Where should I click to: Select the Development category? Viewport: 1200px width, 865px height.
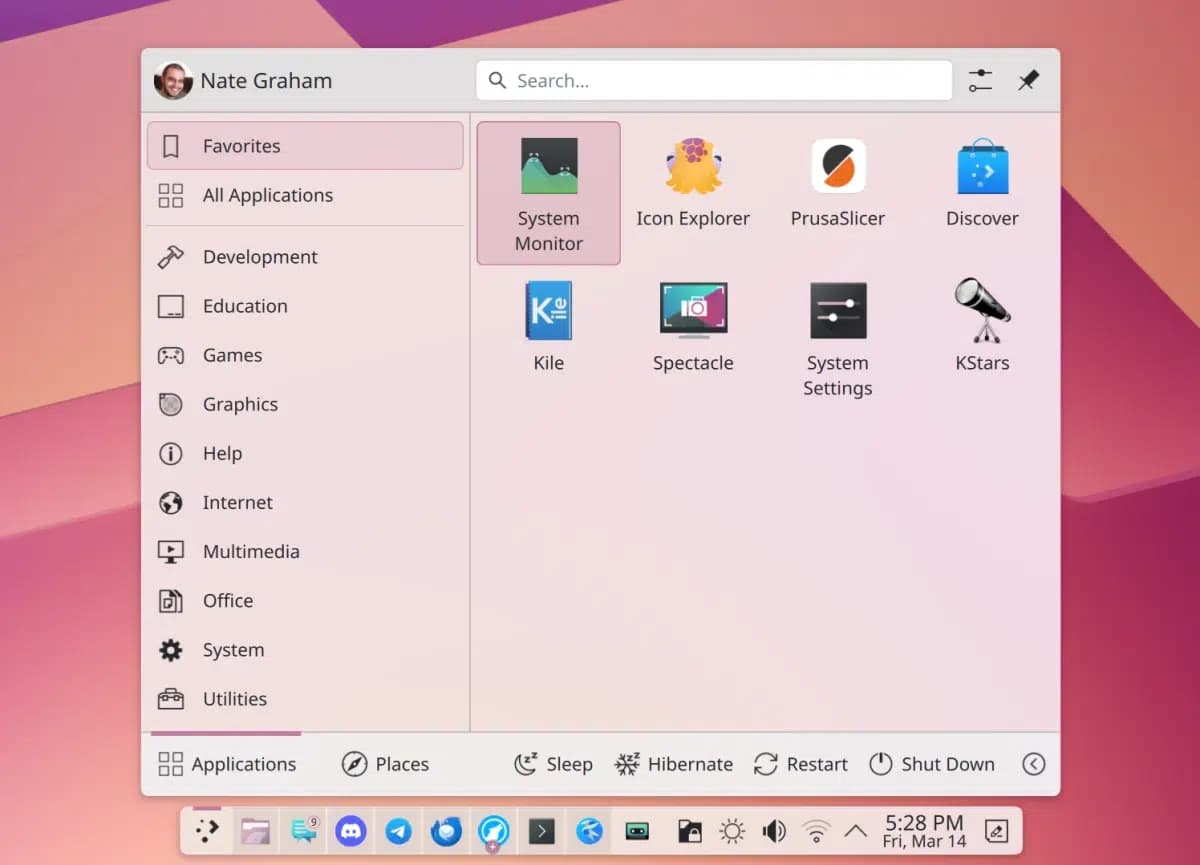(260, 257)
